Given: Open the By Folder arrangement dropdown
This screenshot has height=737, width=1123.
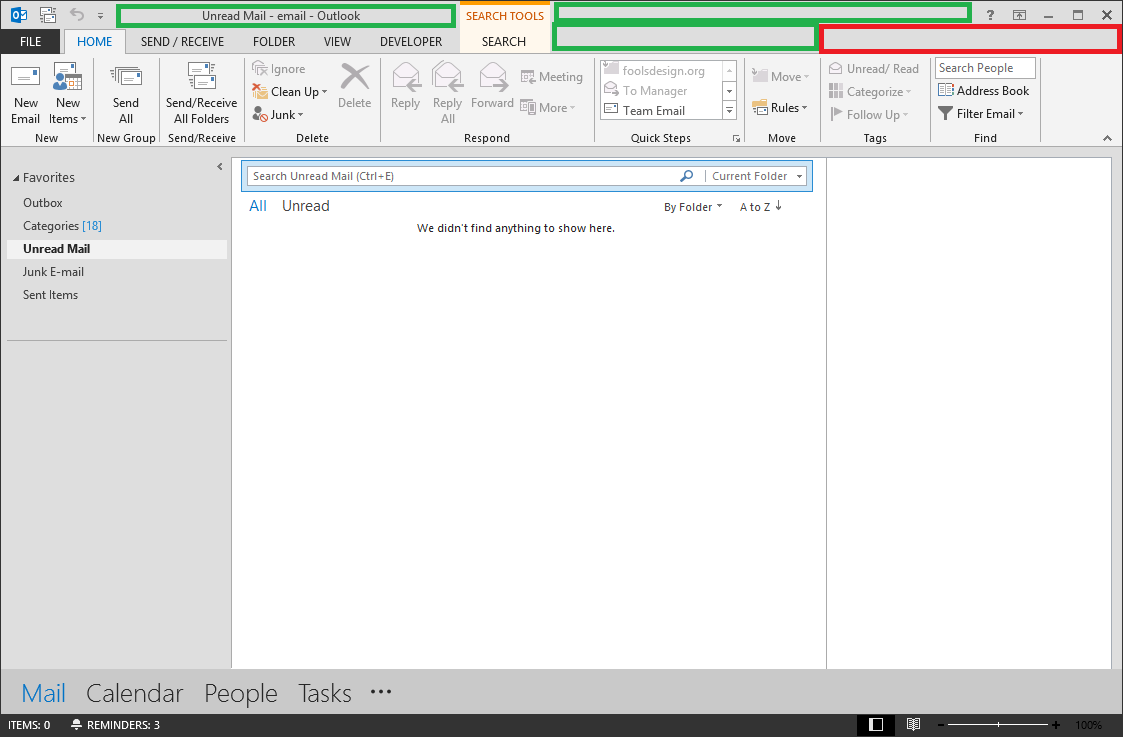Looking at the screenshot, I should click(692, 207).
